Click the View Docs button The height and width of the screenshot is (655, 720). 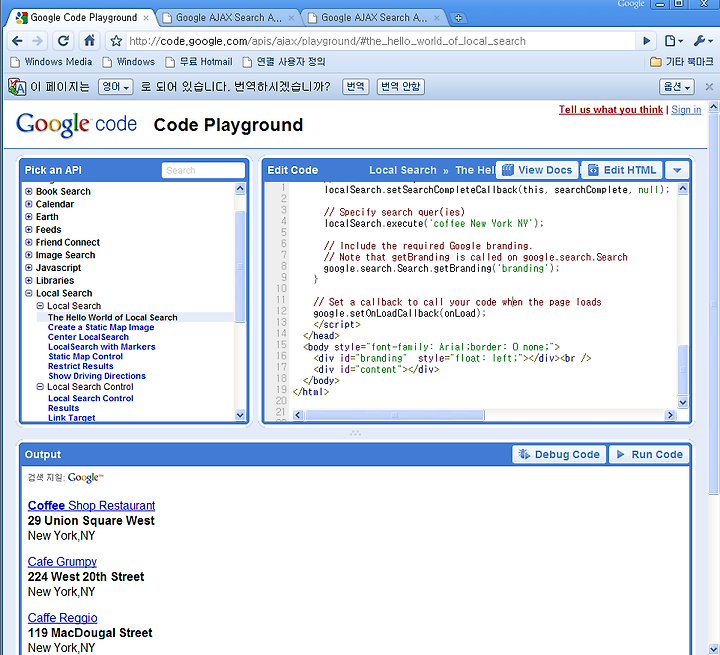537,170
